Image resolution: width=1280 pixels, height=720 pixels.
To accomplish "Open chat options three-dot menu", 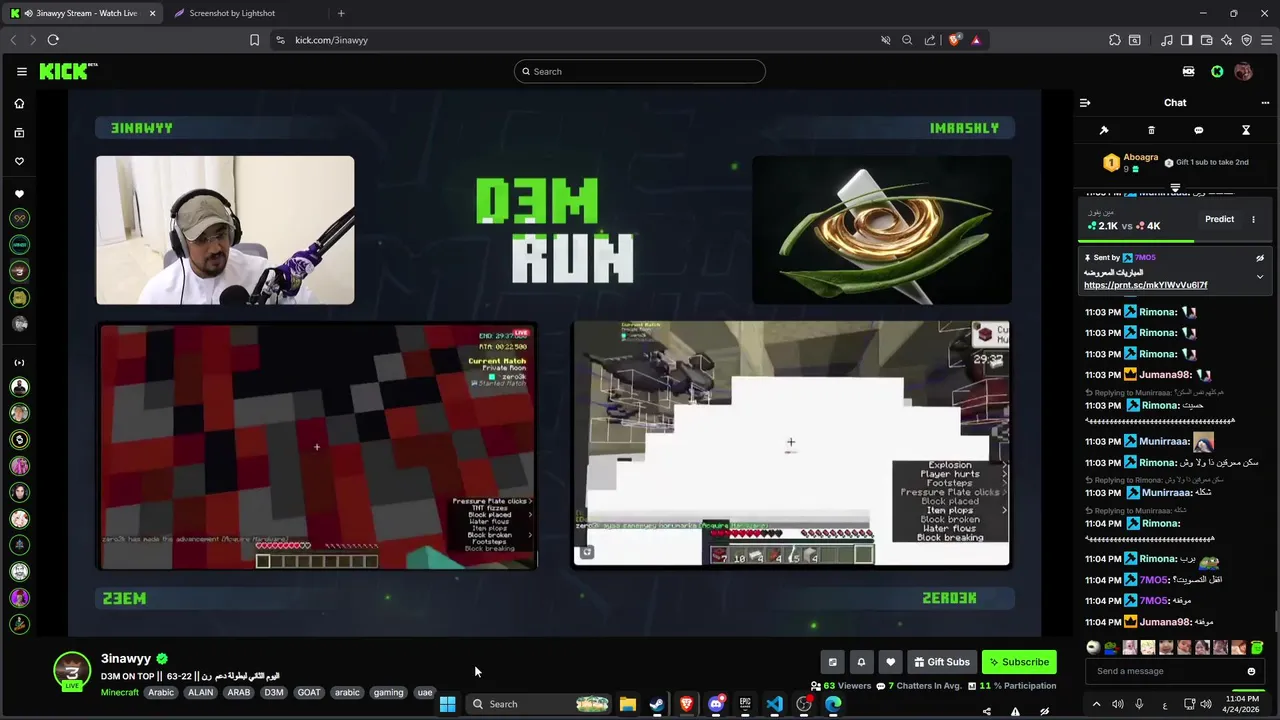I will point(1265,102).
